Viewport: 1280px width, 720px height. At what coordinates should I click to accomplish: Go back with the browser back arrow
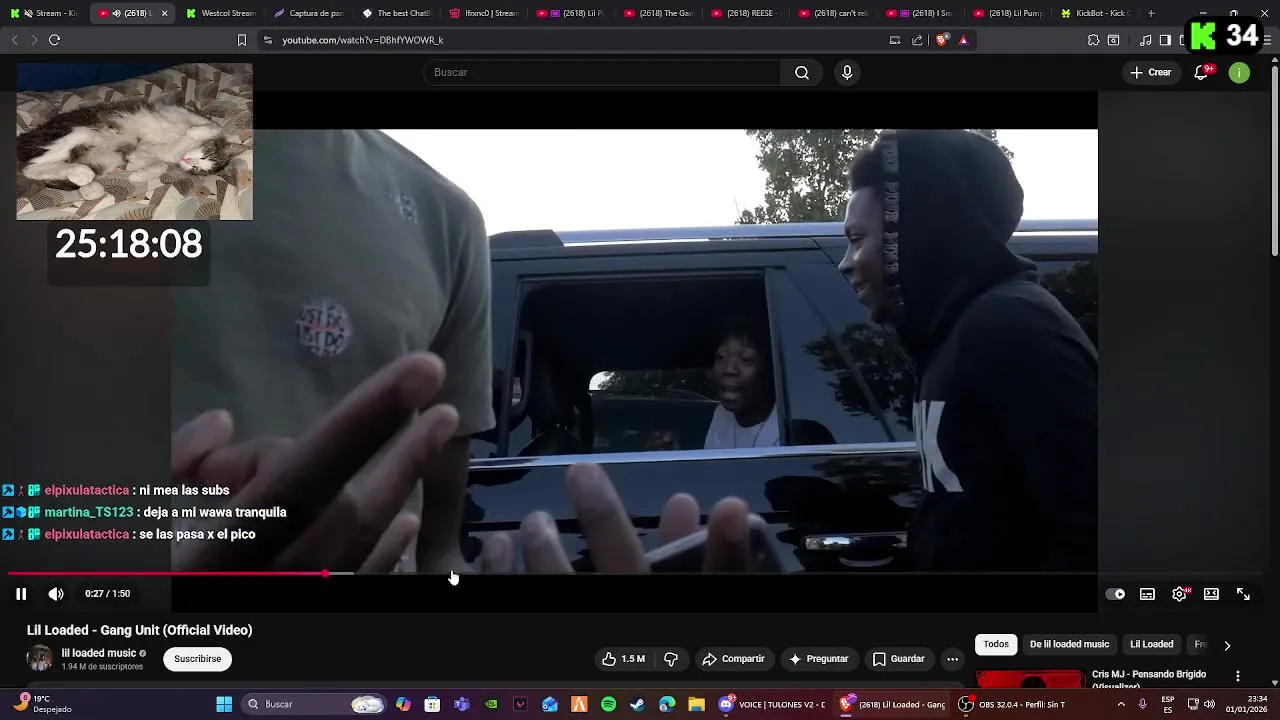(14, 40)
